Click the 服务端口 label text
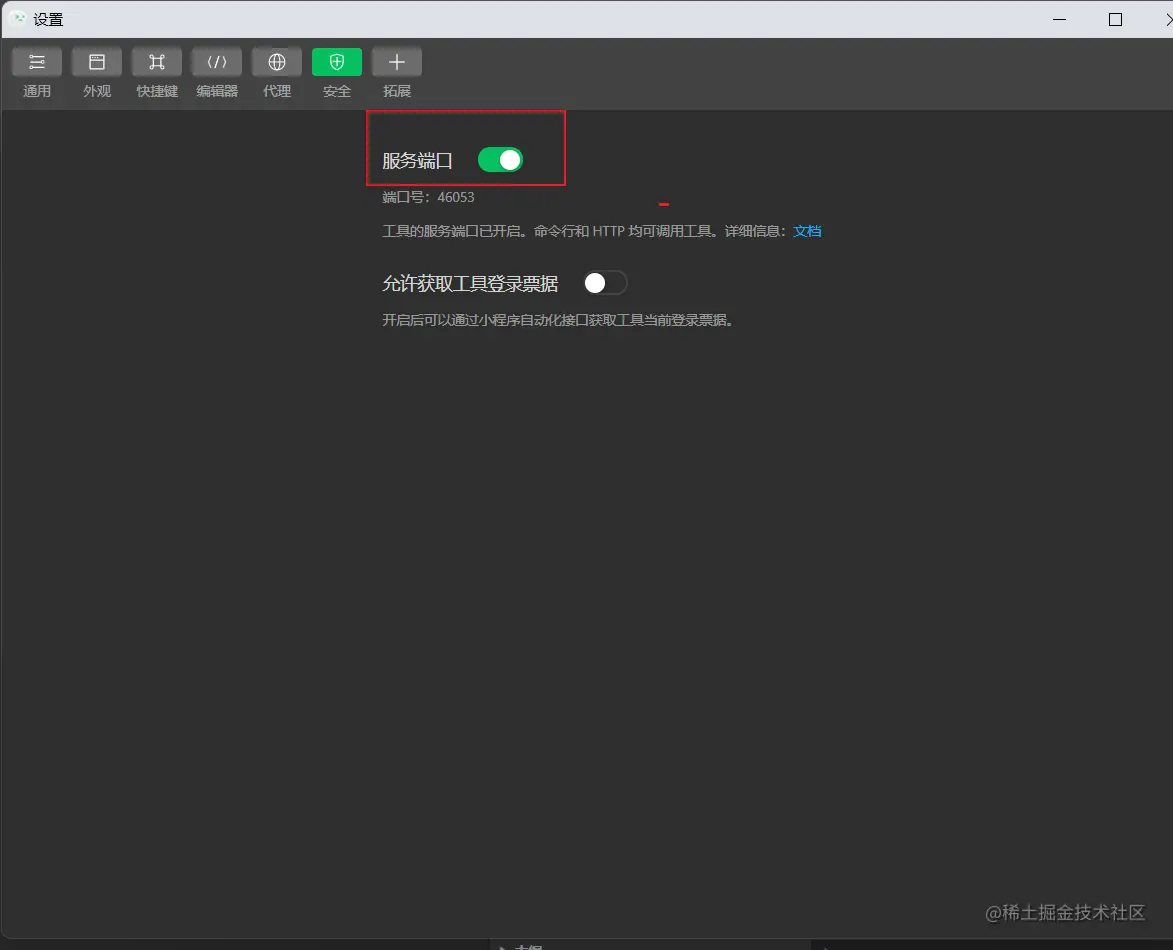1173x950 pixels. coord(417,161)
